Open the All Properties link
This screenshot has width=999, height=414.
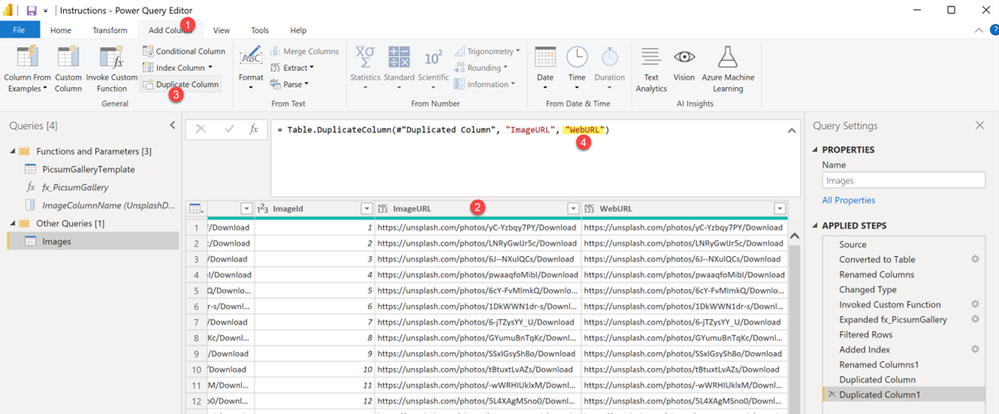pos(849,200)
